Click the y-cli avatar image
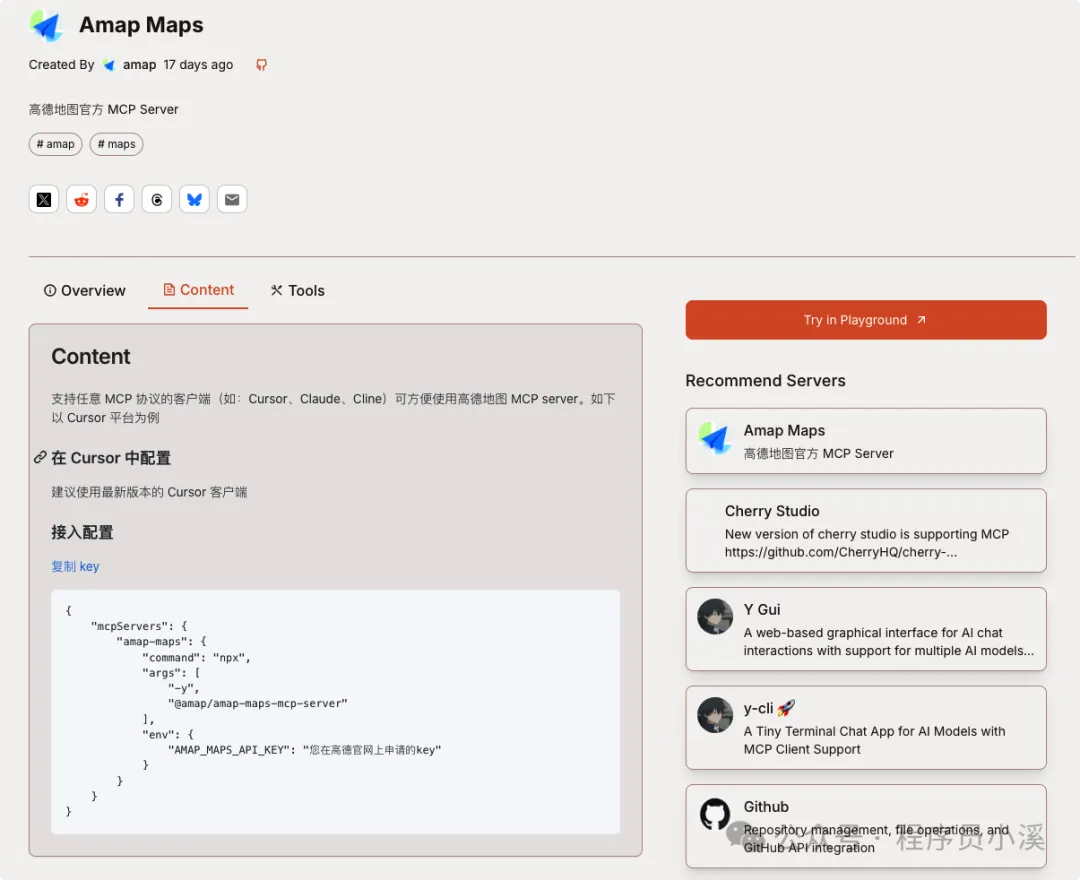1080x880 pixels. click(715, 715)
